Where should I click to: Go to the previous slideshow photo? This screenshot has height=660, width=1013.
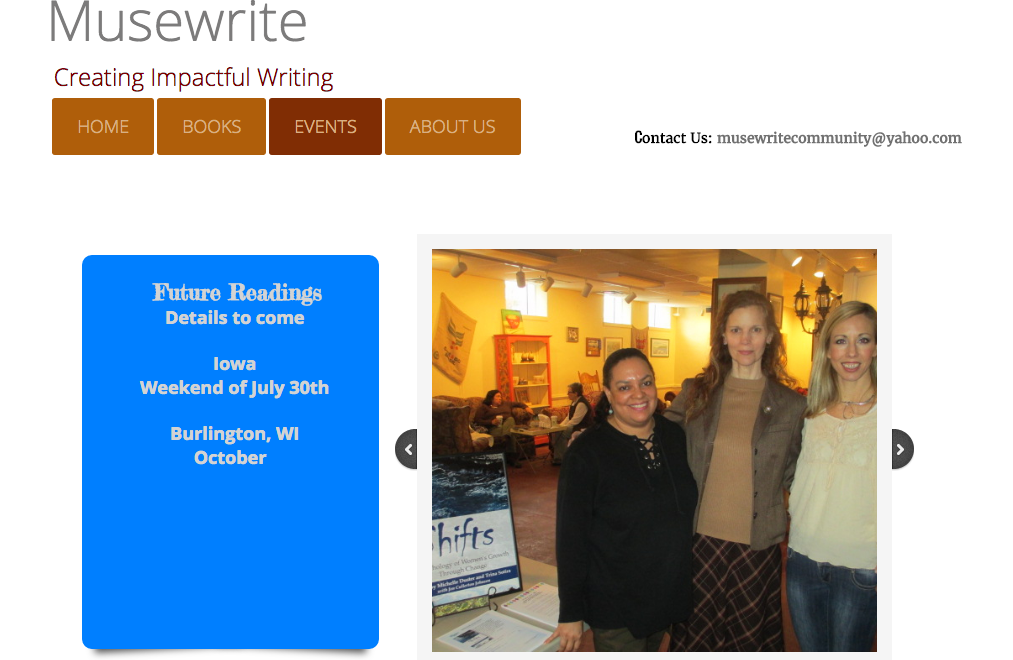406,449
